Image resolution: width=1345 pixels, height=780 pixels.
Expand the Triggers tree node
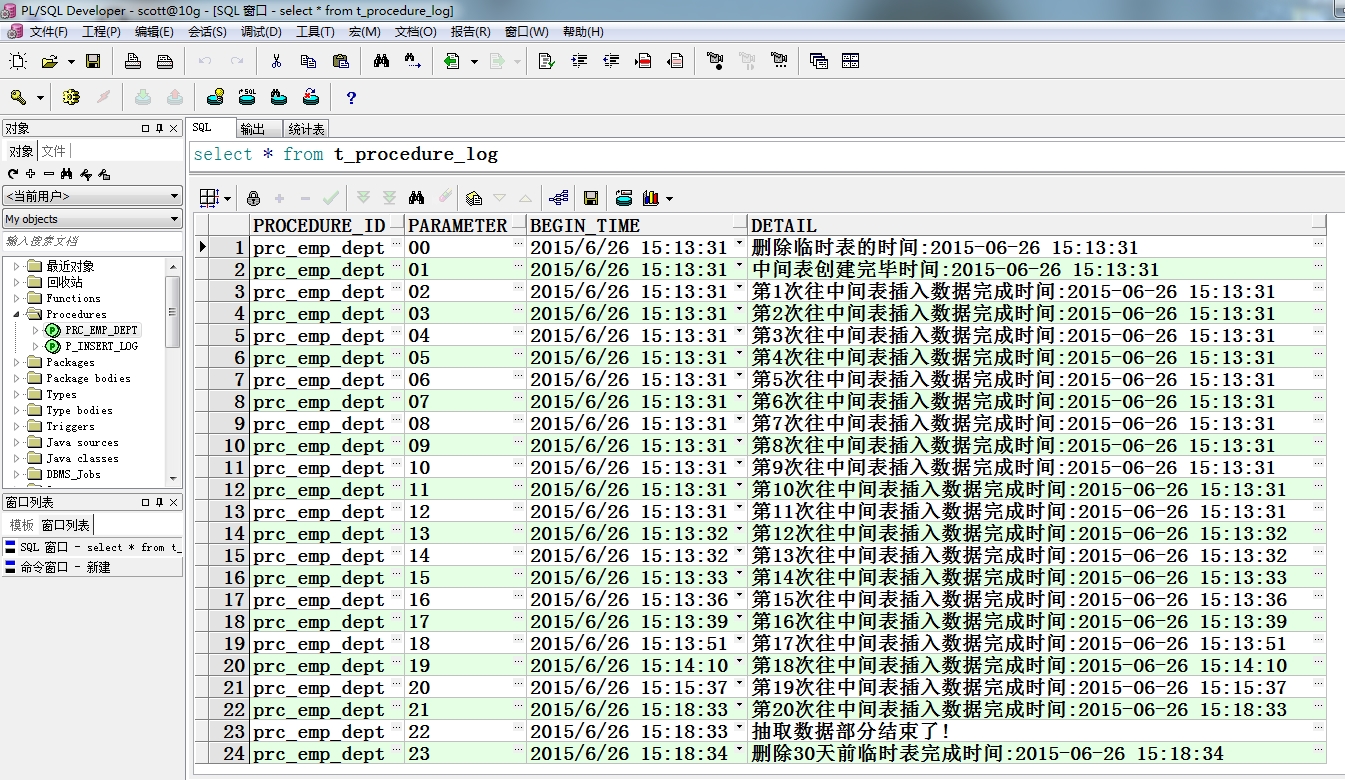click(x=16, y=426)
